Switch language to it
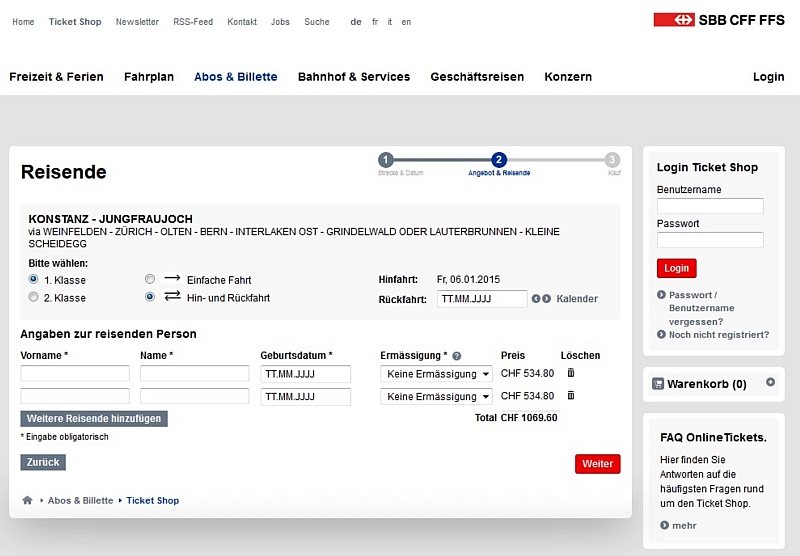The height and width of the screenshot is (556, 800). (390, 22)
